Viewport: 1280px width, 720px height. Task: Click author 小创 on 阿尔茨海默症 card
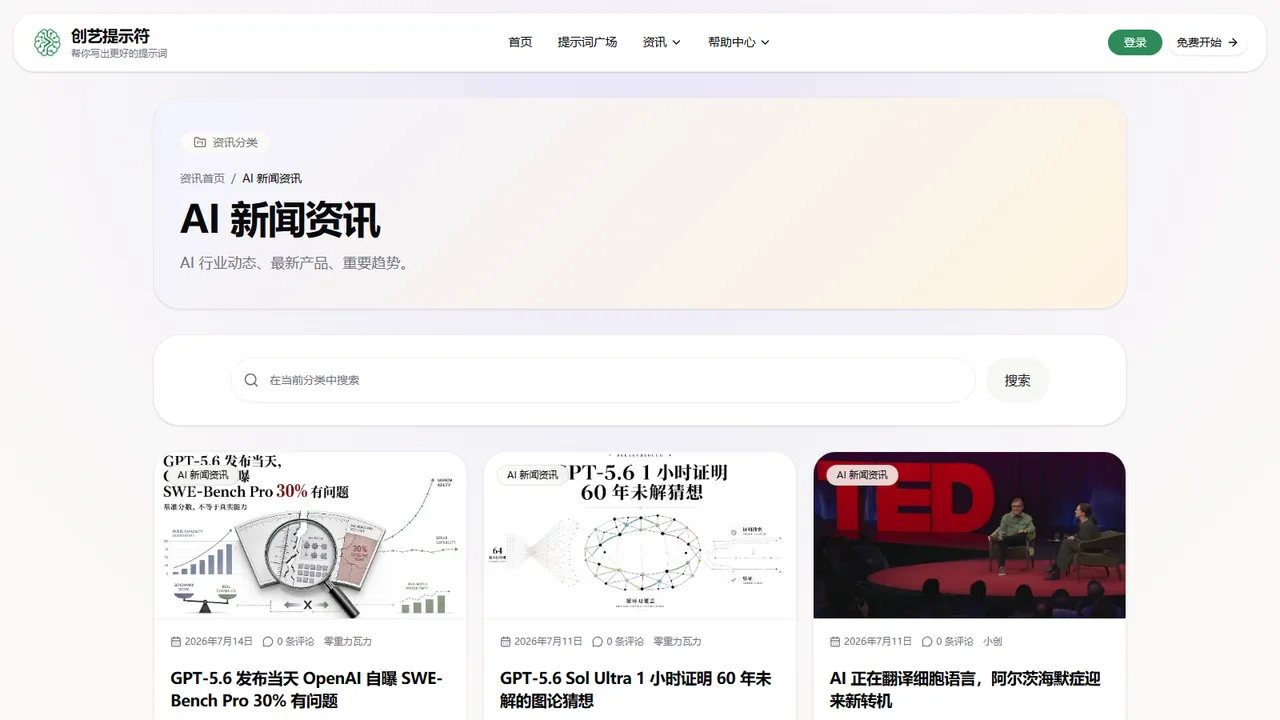993,641
